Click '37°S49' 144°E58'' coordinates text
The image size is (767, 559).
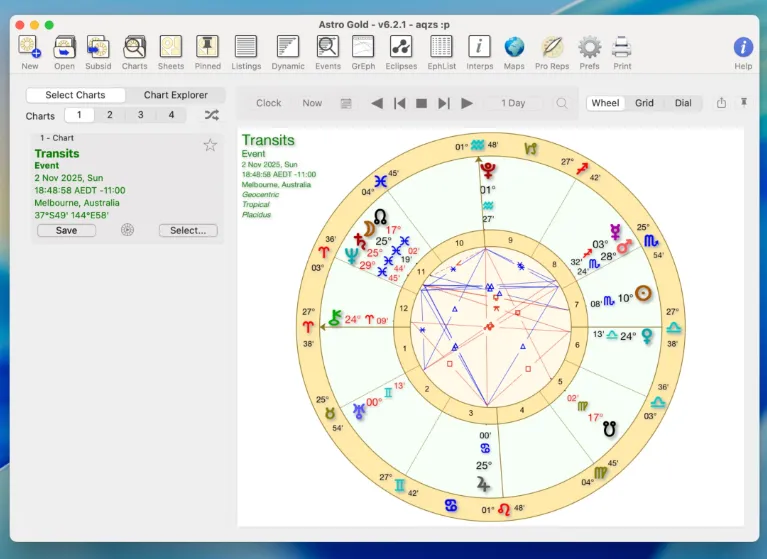(71, 215)
